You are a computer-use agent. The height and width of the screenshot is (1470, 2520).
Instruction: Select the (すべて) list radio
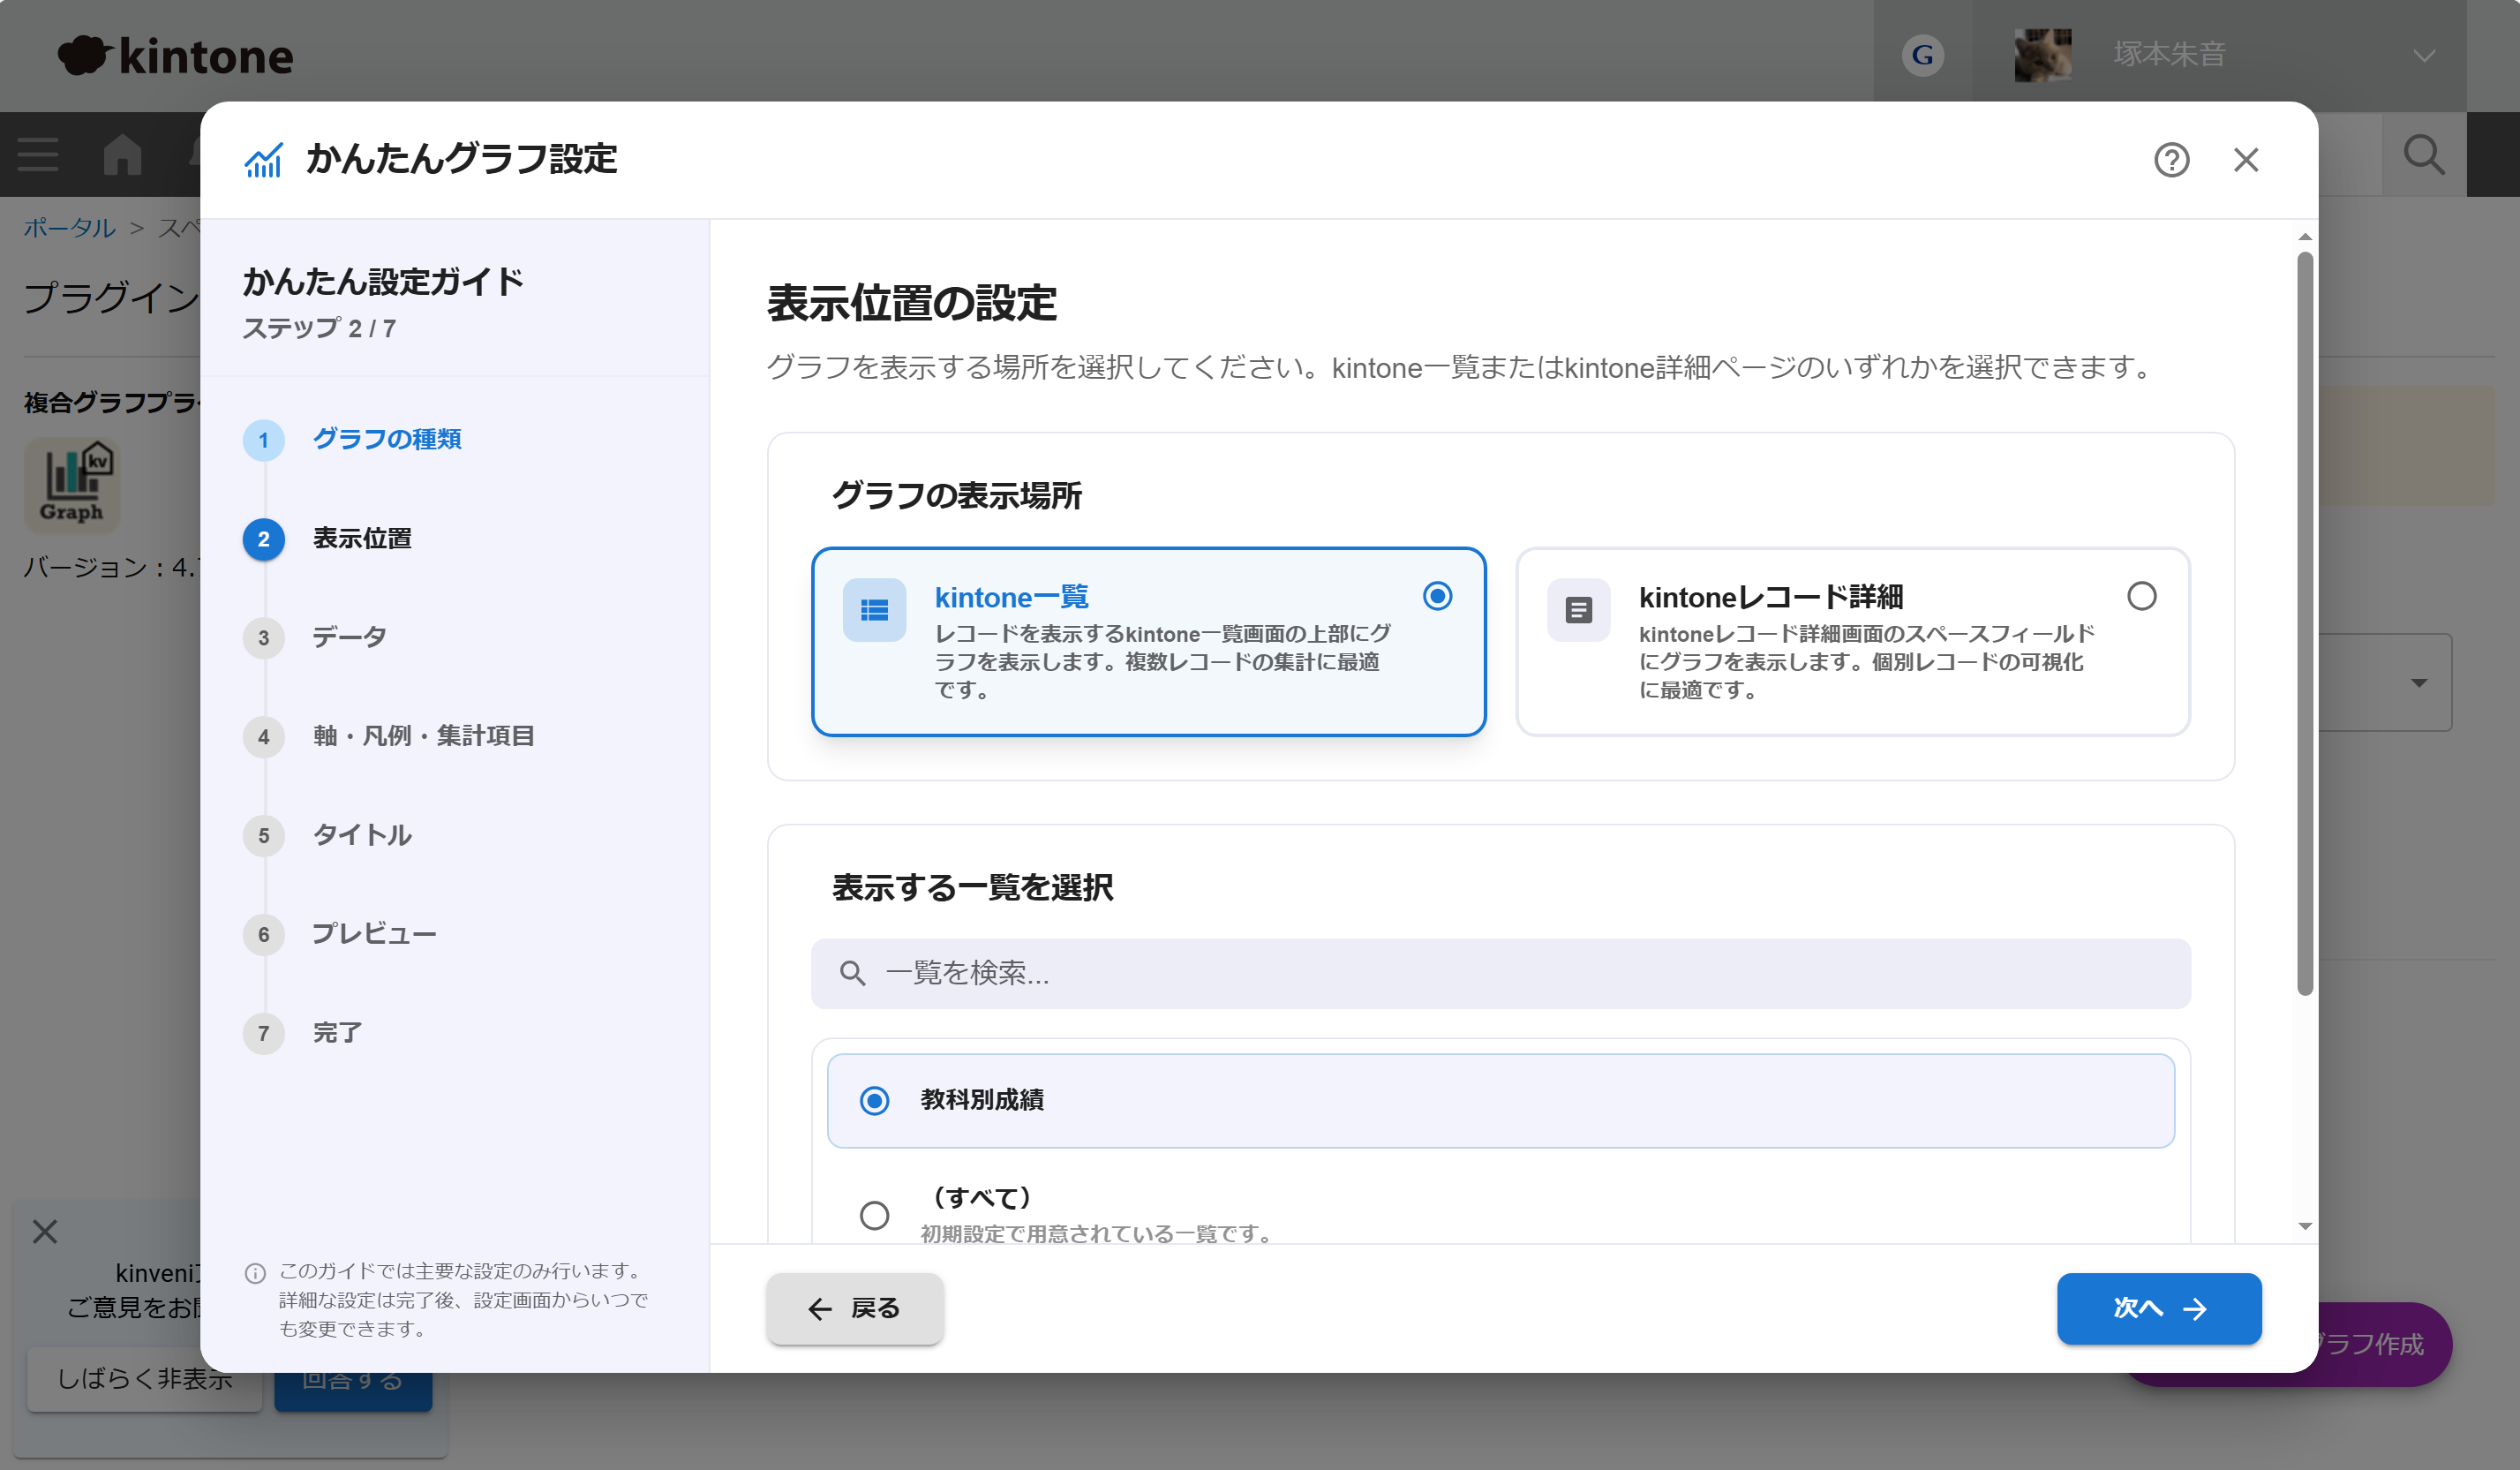coord(874,1215)
